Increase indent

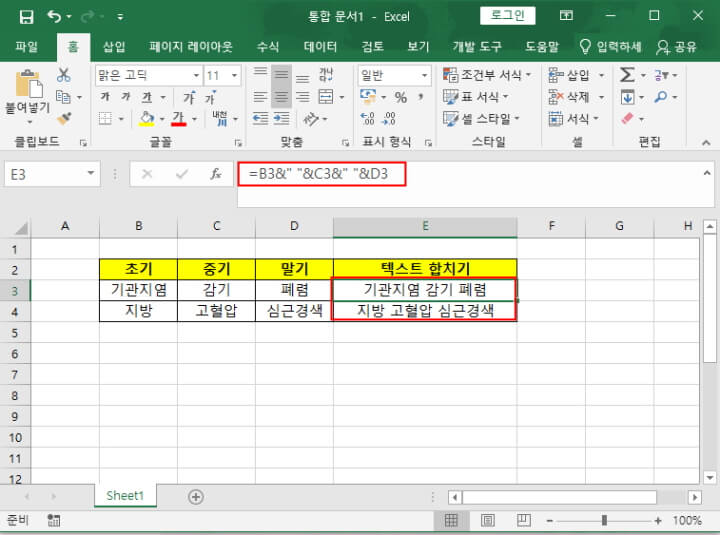point(281,119)
